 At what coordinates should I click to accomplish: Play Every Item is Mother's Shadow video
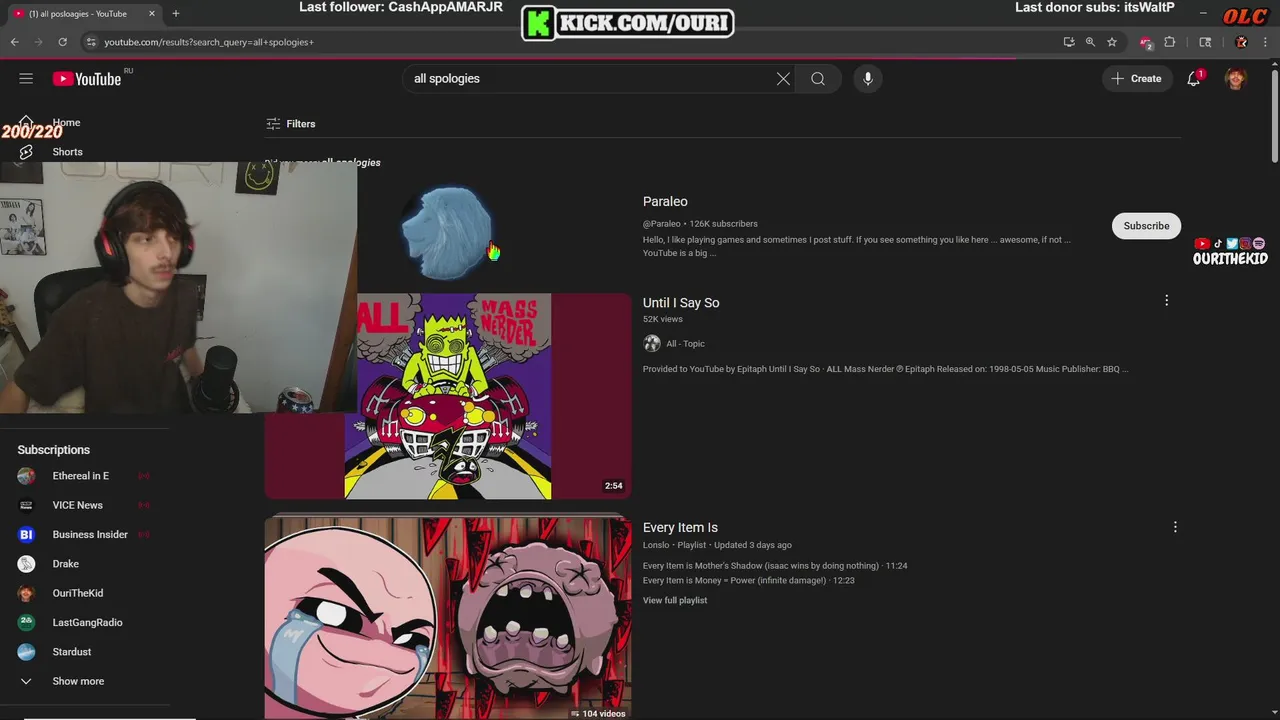775,566
